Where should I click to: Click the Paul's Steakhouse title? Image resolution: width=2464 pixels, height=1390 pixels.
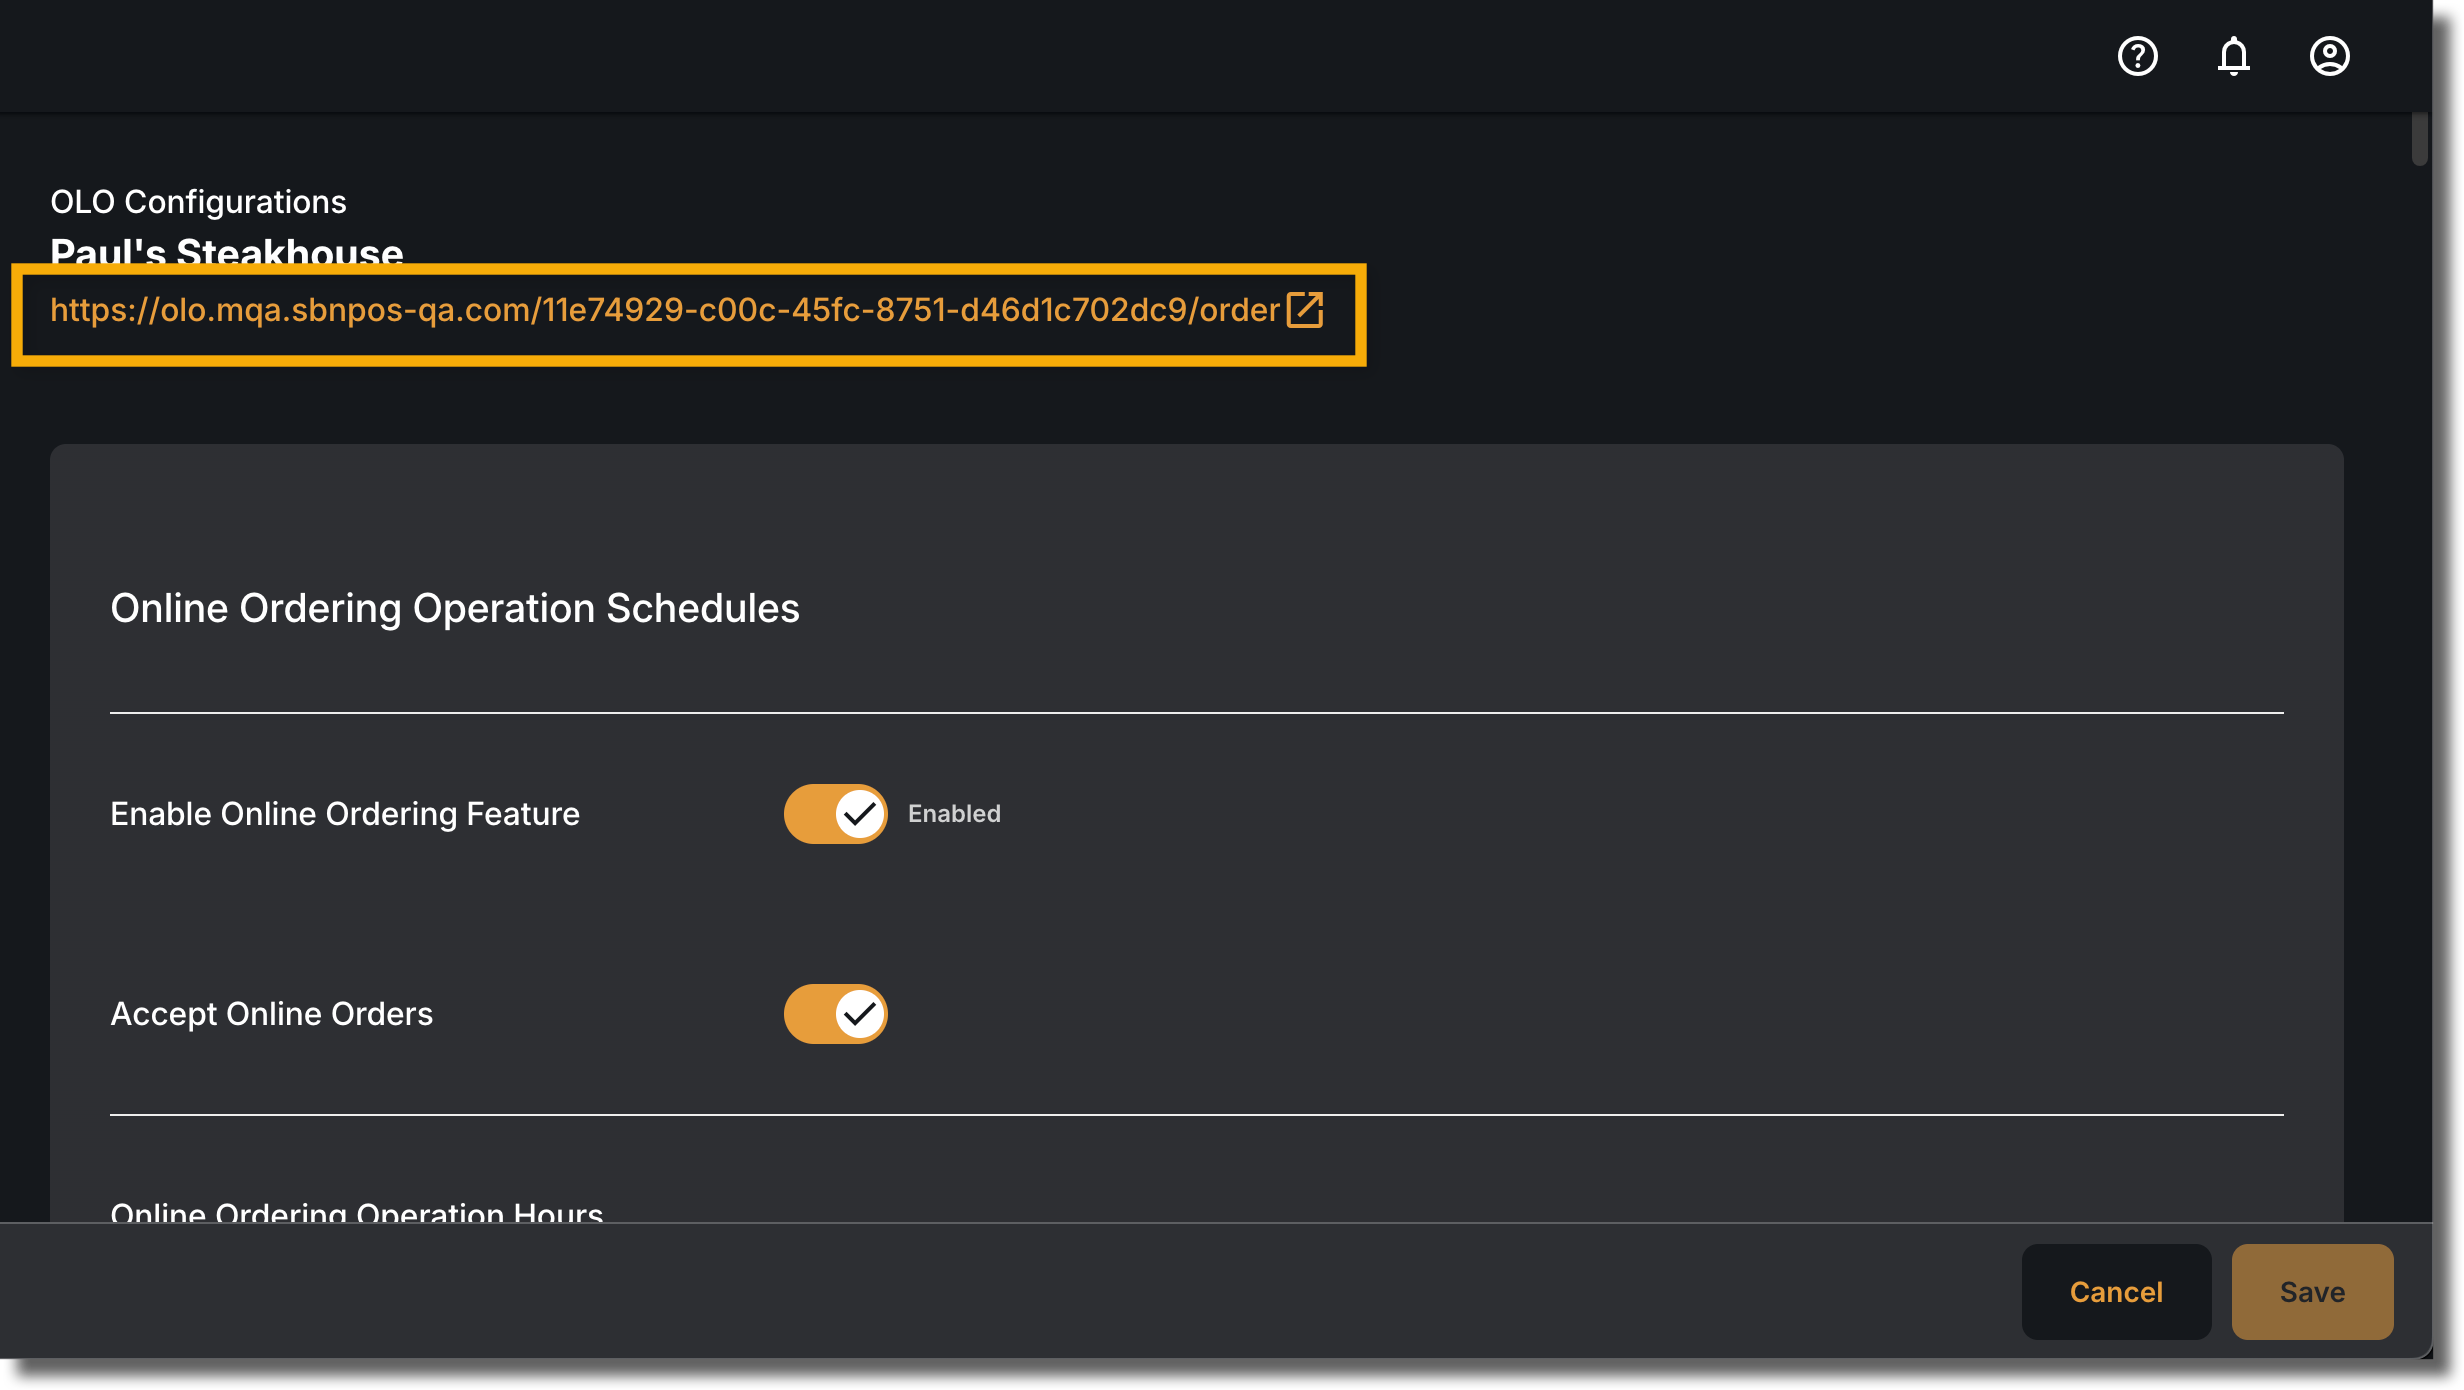(x=227, y=252)
